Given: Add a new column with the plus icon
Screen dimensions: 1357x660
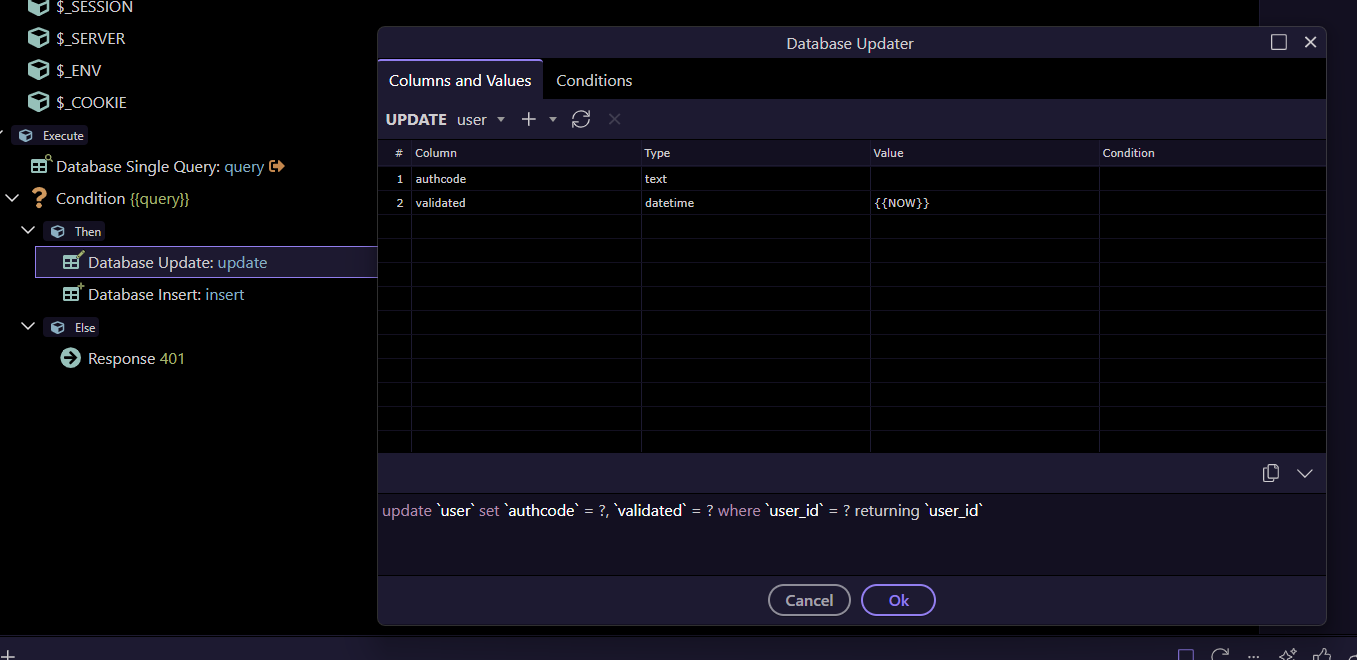Looking at the screenshot, I should [x=528, y=119].
